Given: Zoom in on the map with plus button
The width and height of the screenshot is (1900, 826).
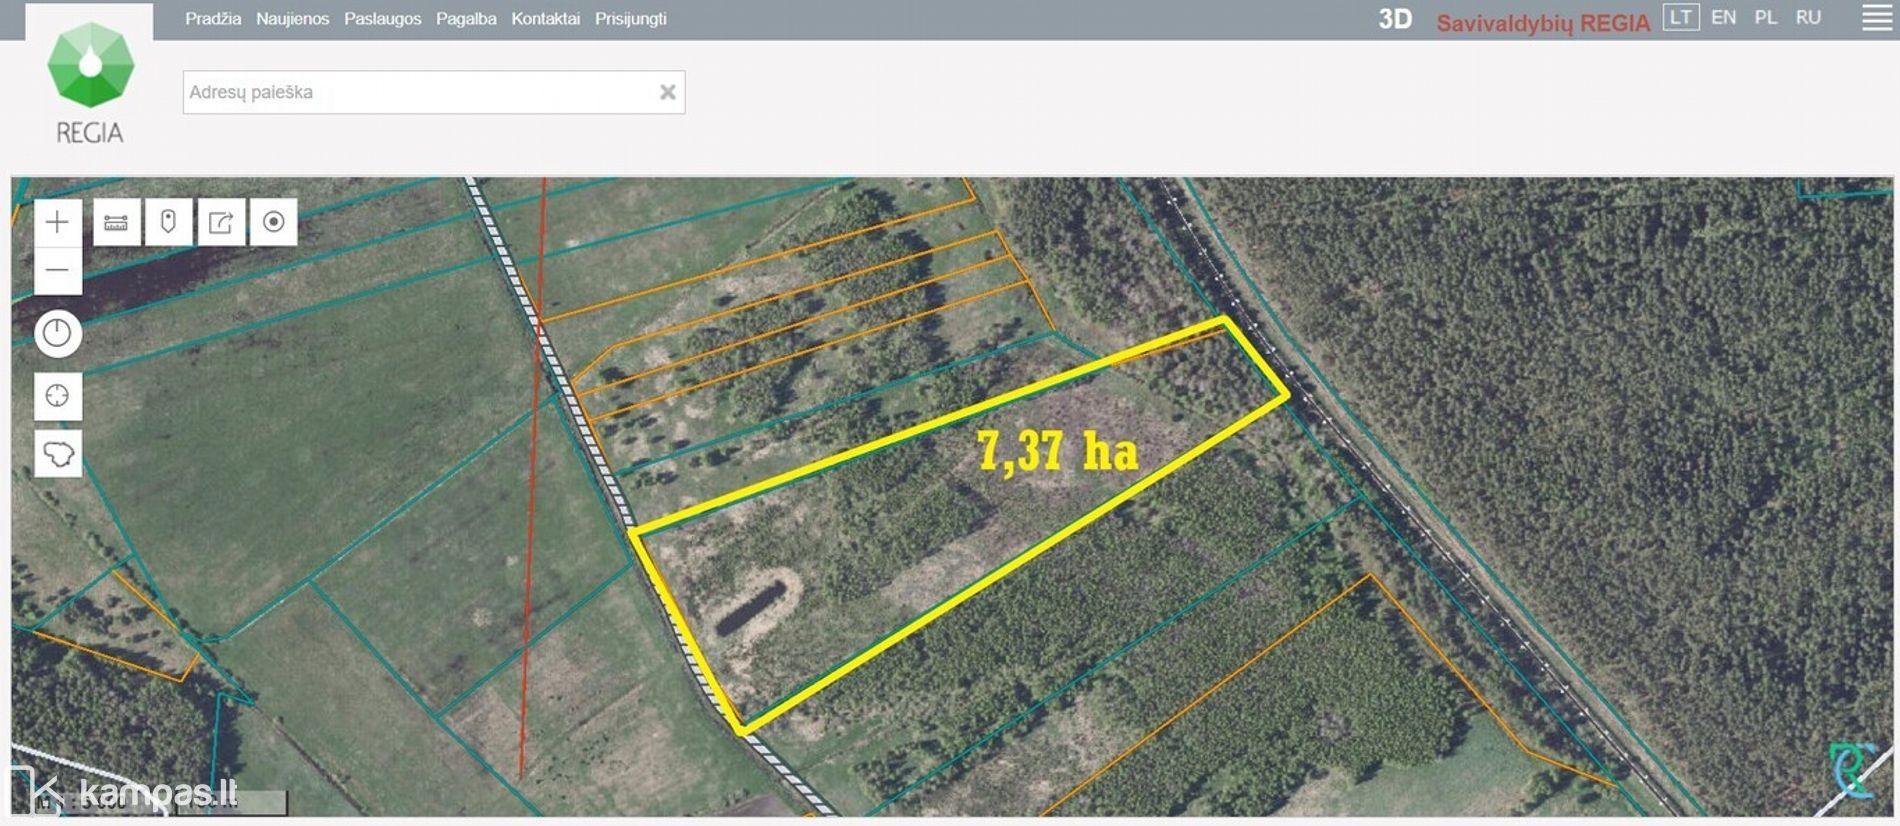Looking at the screenshot, I should [58, 222].
